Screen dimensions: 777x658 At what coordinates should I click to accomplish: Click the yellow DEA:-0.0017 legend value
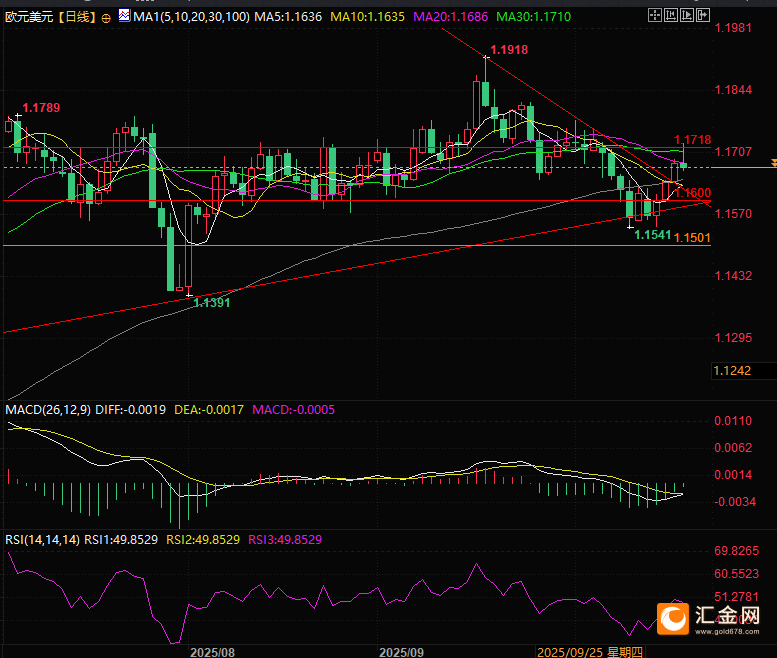pos(208,410)
